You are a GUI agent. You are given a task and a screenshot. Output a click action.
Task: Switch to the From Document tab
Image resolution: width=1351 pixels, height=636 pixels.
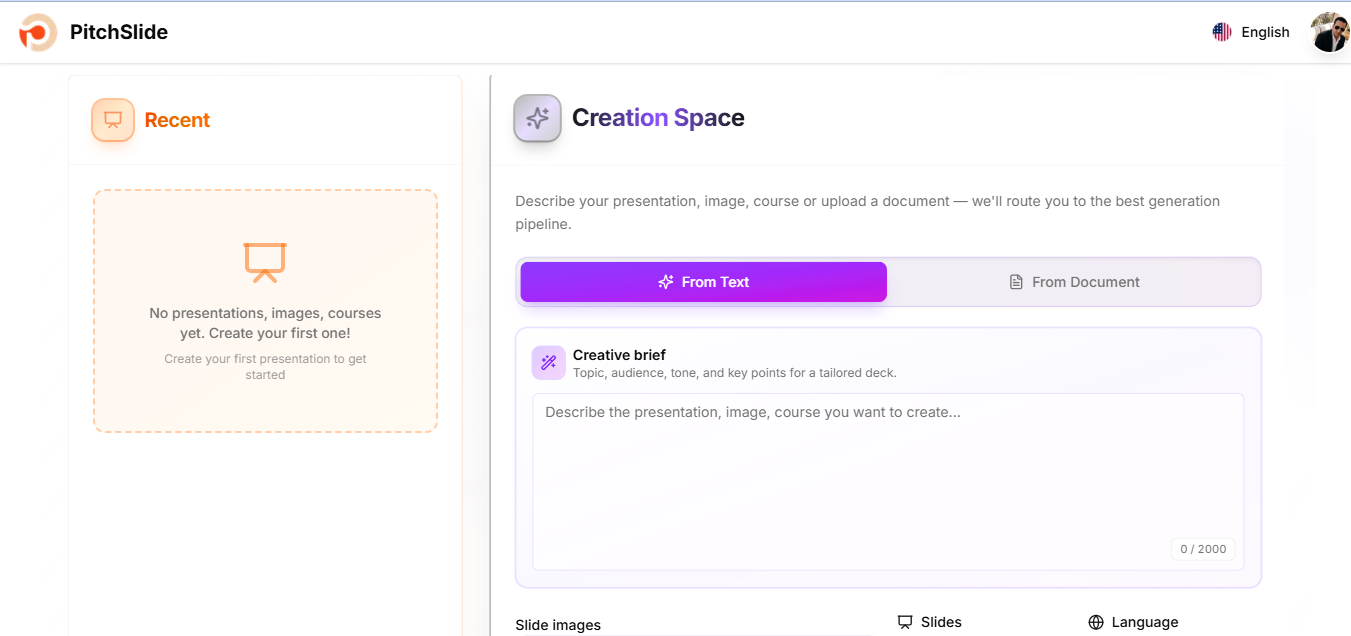pyautogui.click(x=1074, y=282)
